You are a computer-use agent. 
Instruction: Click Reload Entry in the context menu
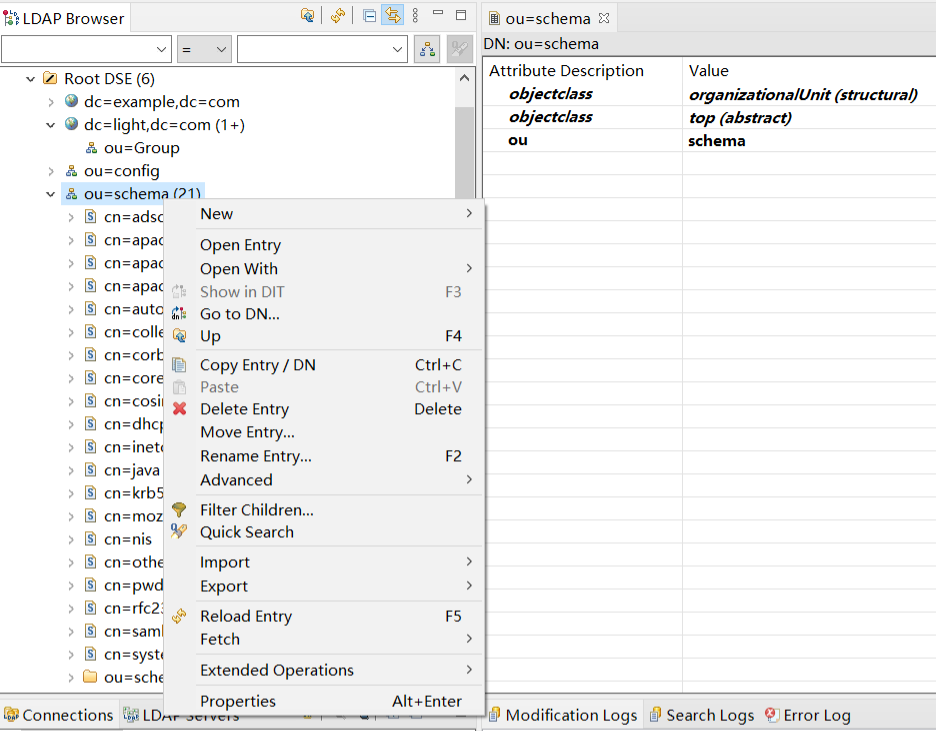(x=245, y=616)
